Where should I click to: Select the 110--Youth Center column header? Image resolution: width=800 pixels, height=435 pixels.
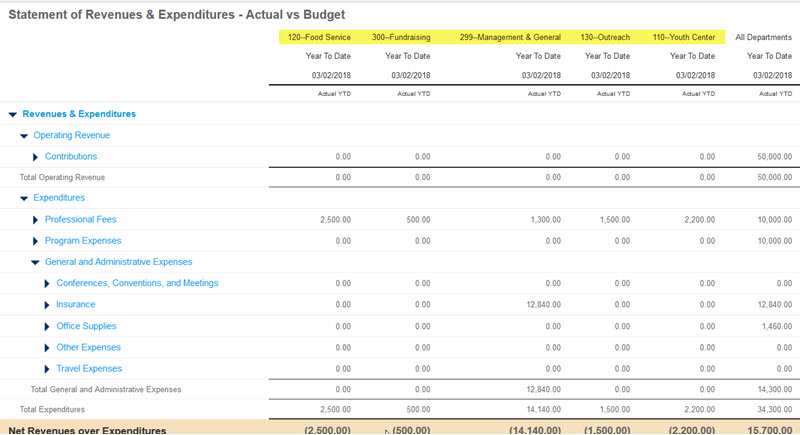coord(684,37)
